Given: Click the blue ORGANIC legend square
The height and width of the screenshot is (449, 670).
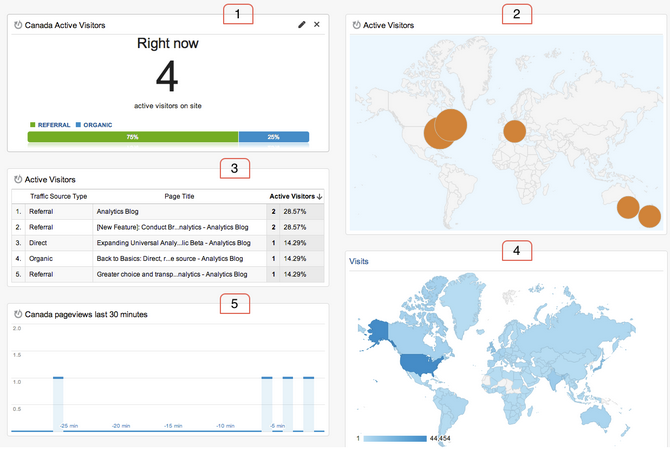Looking at the screenshot, I should (x=78, y=125).
